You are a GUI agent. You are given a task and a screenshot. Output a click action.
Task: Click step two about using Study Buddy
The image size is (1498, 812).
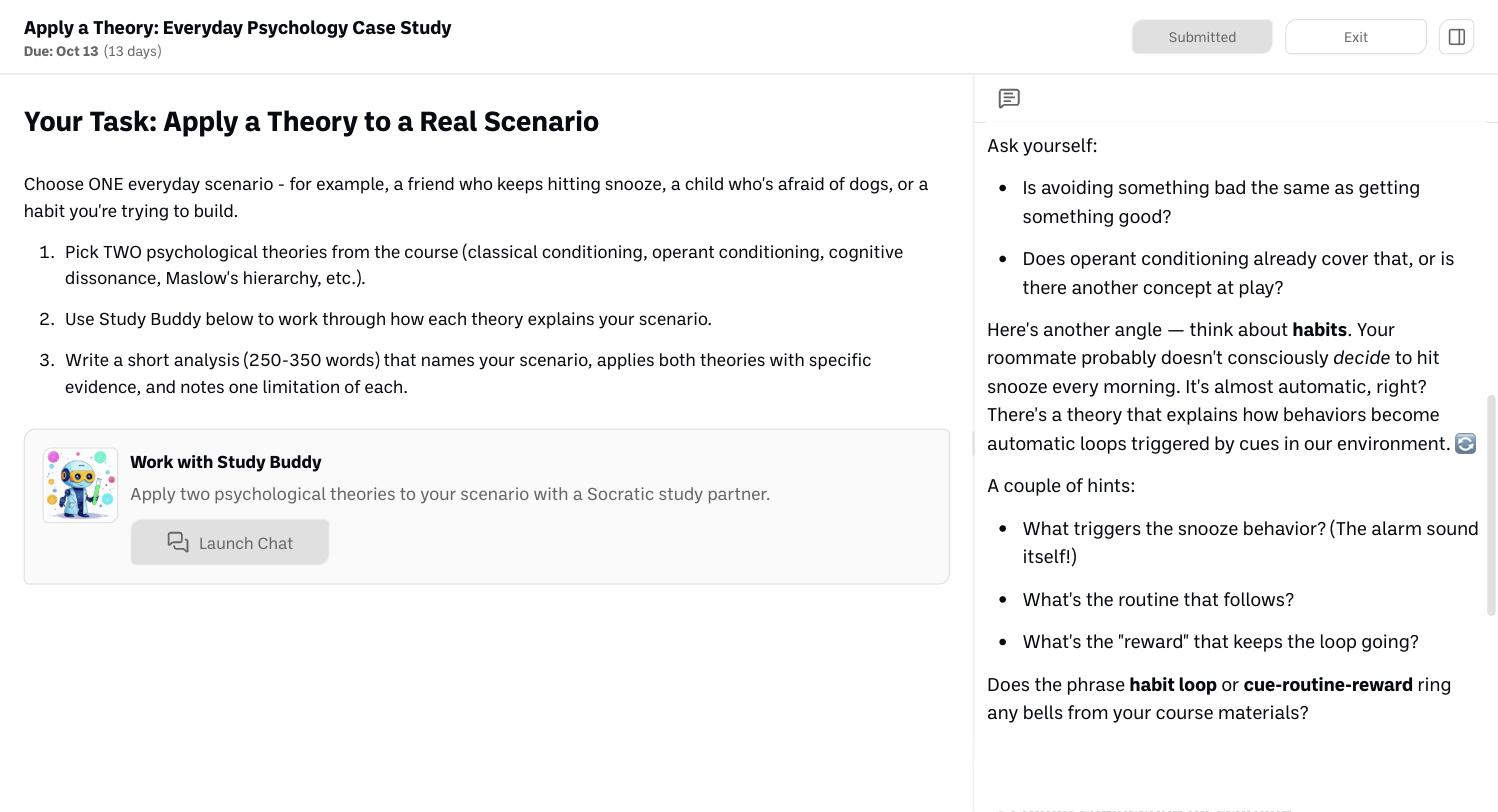click(388, 319)
